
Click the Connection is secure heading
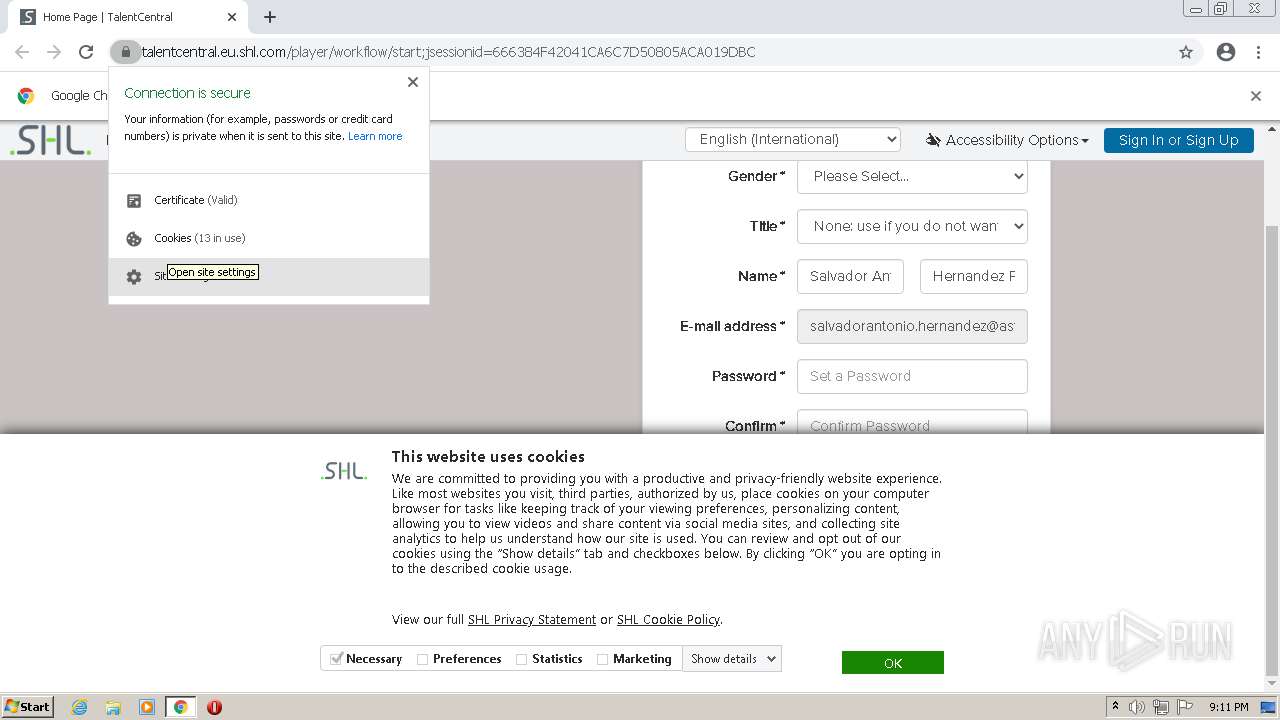point(188,93)
